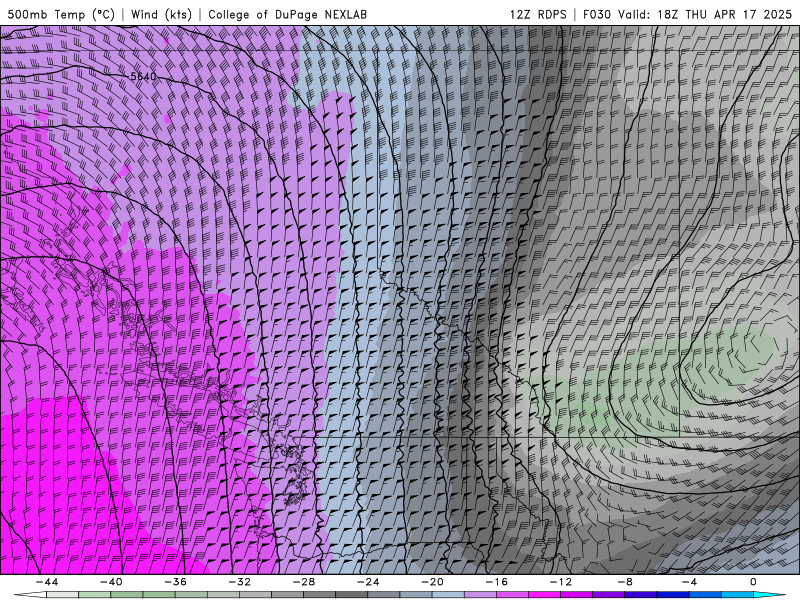The image size is (800, 600).
Task: Click the "Wind (kts)" header label
Action: pos(161,14)
